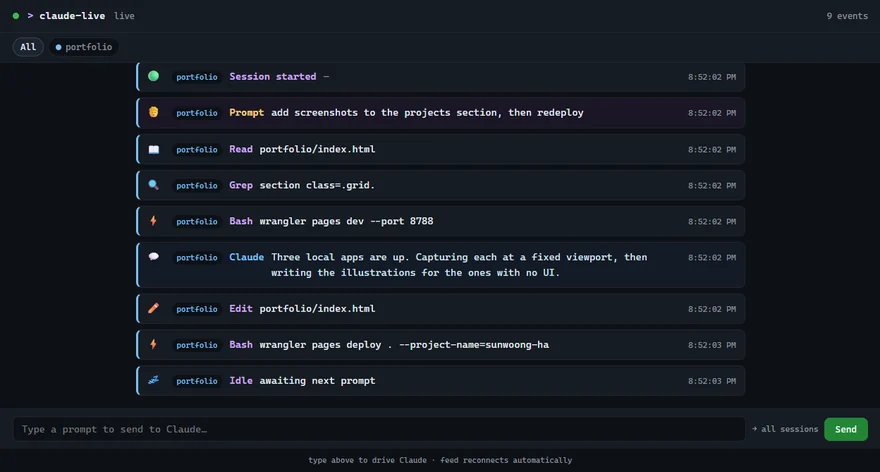Click the 'Idle' label in the last row
The width and height of the screenshot is (880, 472).
[x=241, y=381]
